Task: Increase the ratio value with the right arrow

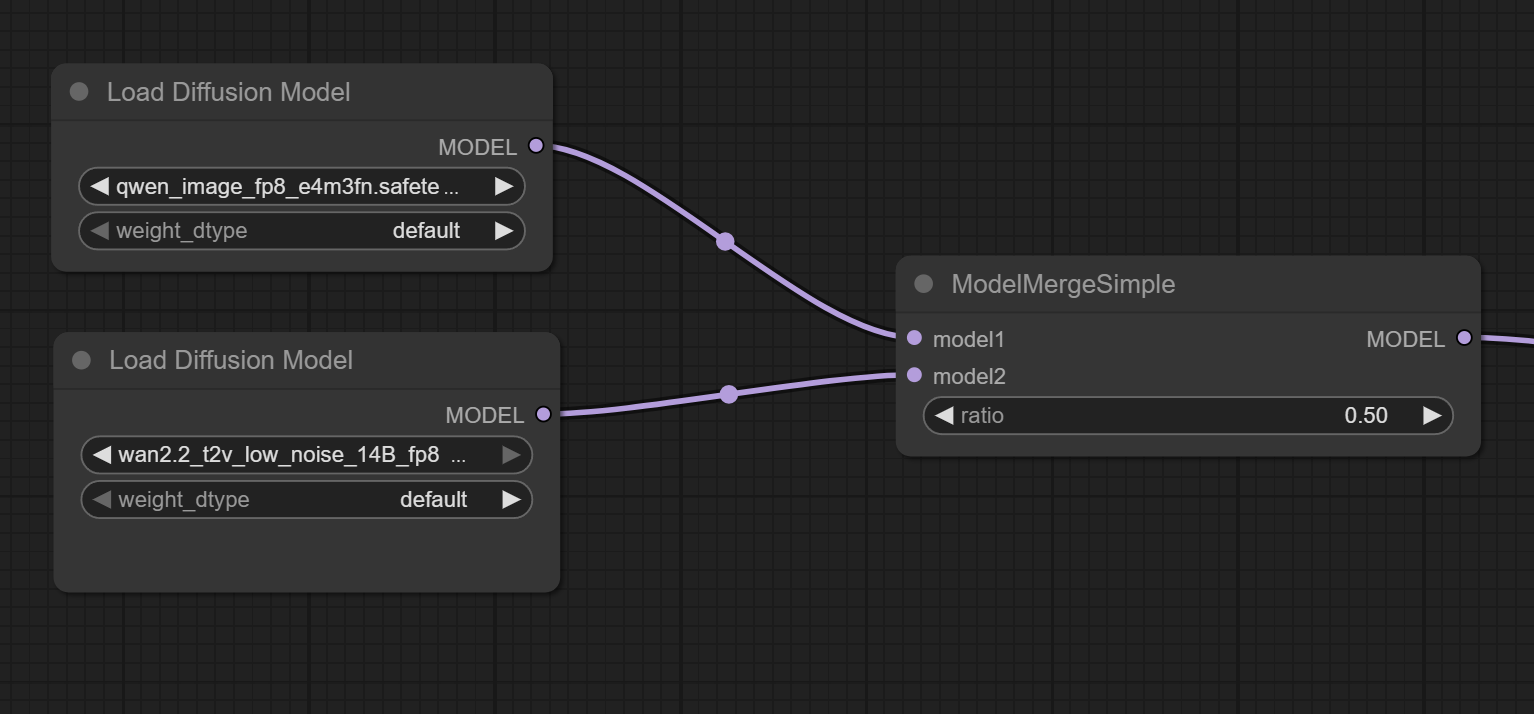Action: [1432, 415]
